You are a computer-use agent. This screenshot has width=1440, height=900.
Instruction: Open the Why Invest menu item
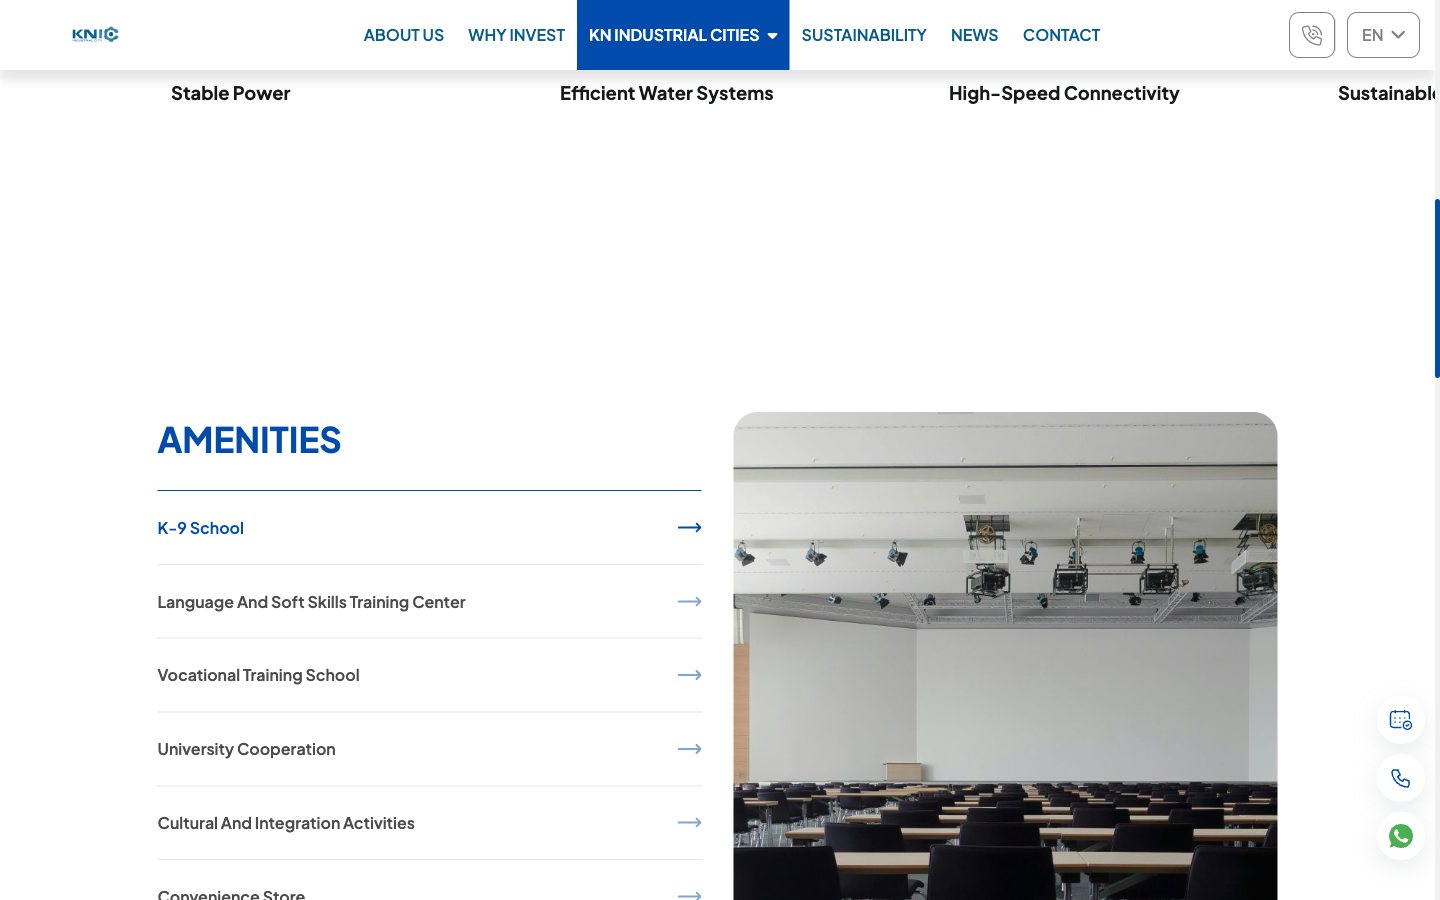tap(516, 35)
